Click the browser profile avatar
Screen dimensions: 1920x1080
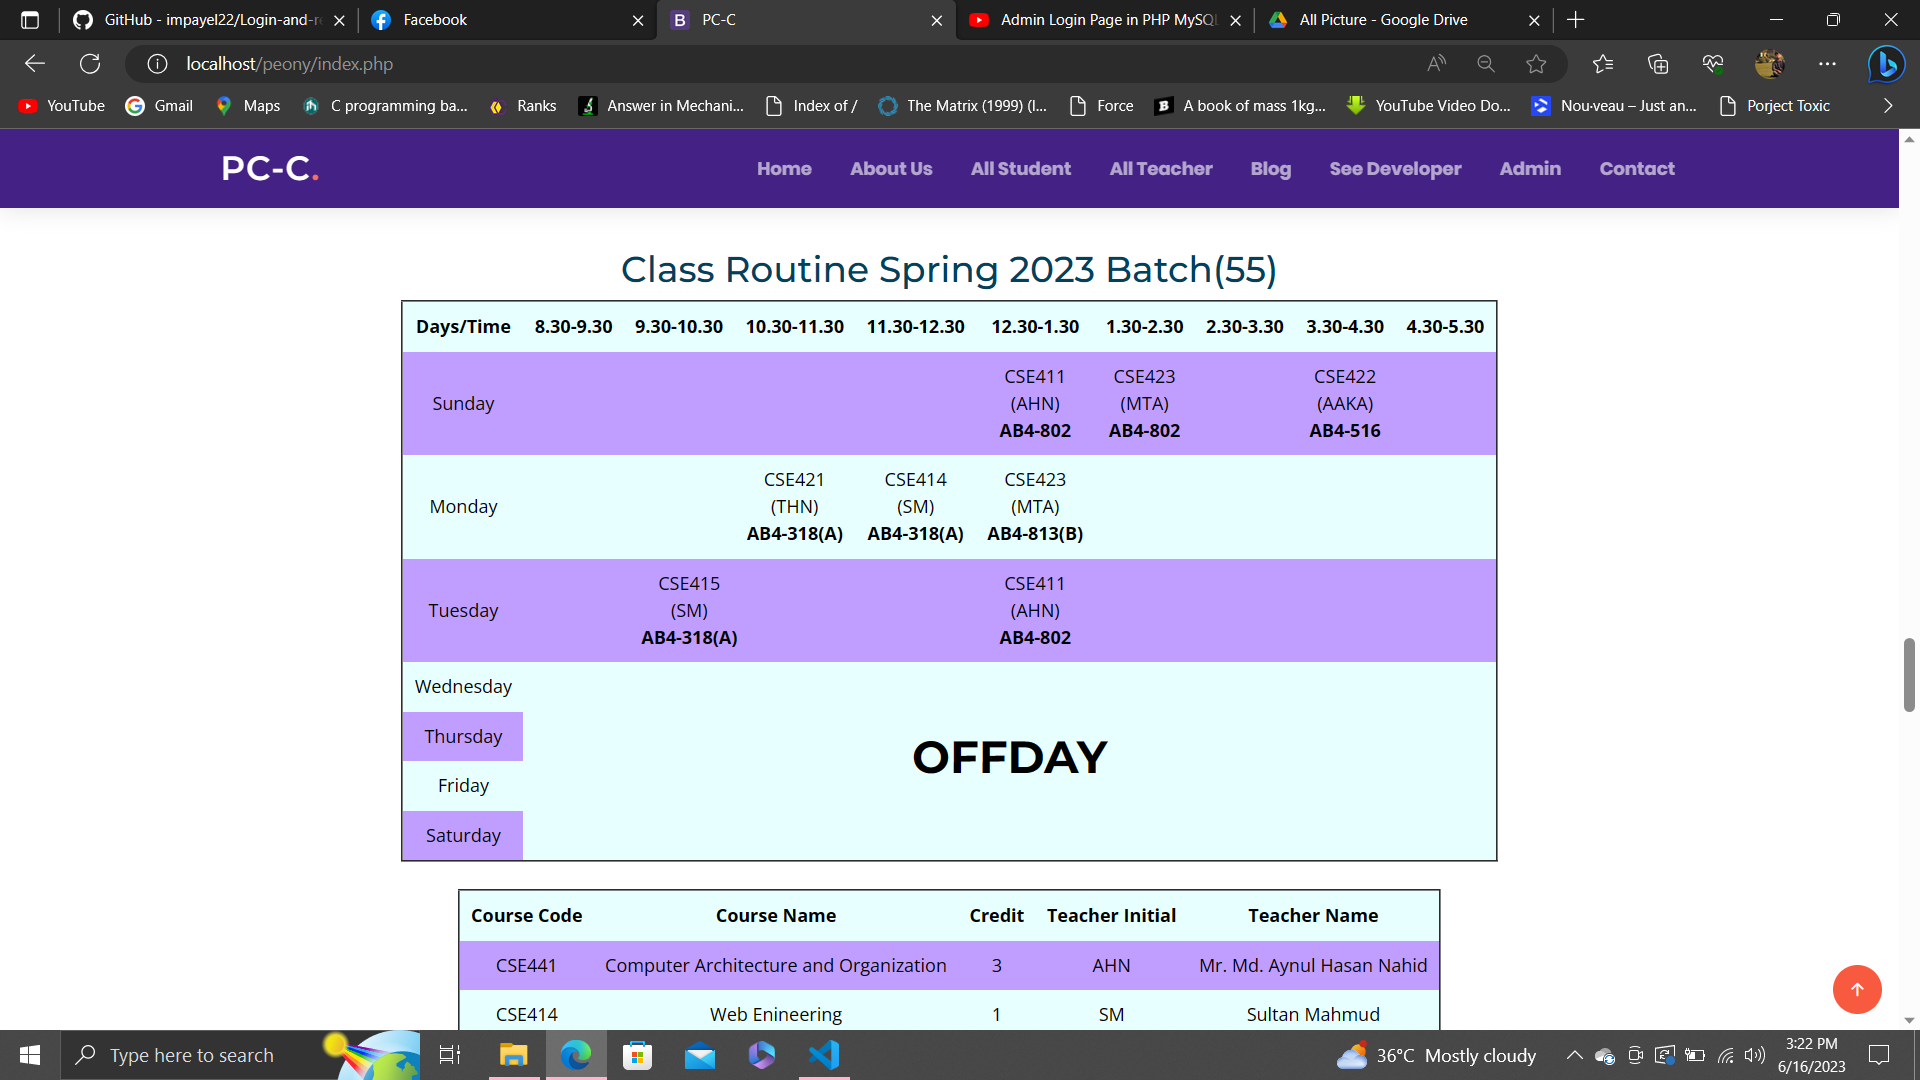1769,63
